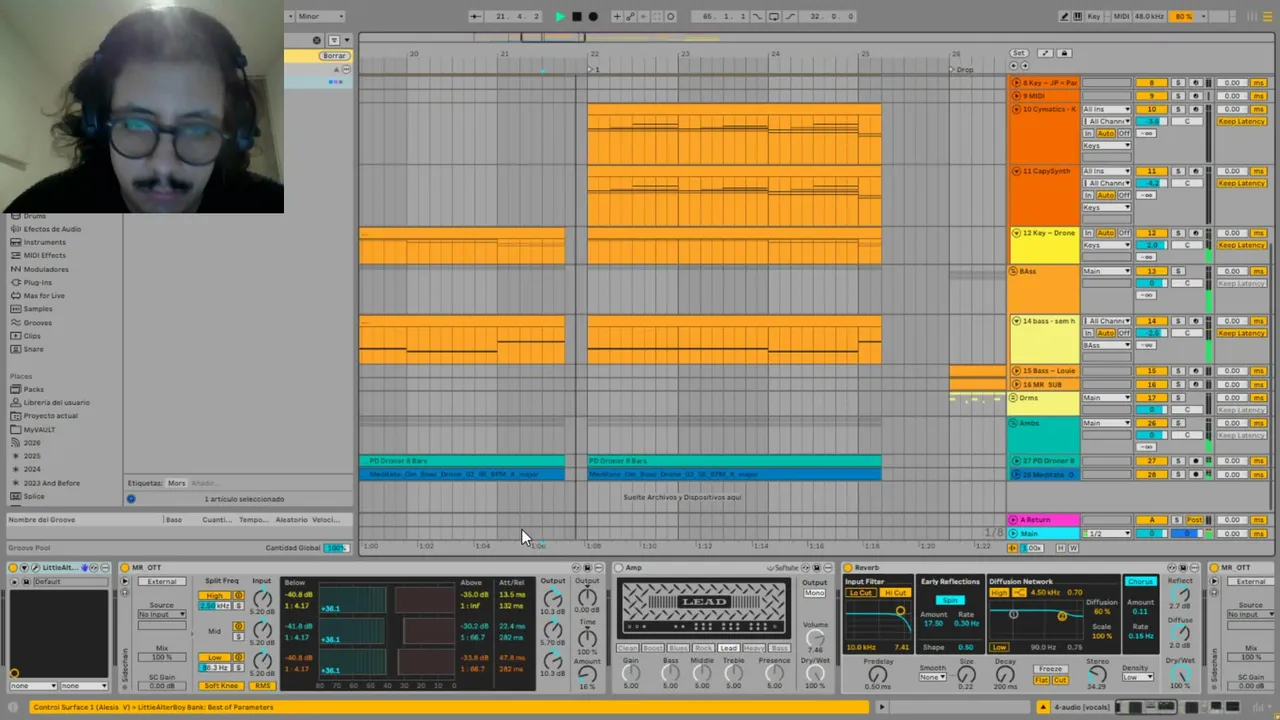Stop playback with the square stop button
The image size is (1280, 720).
577,16
